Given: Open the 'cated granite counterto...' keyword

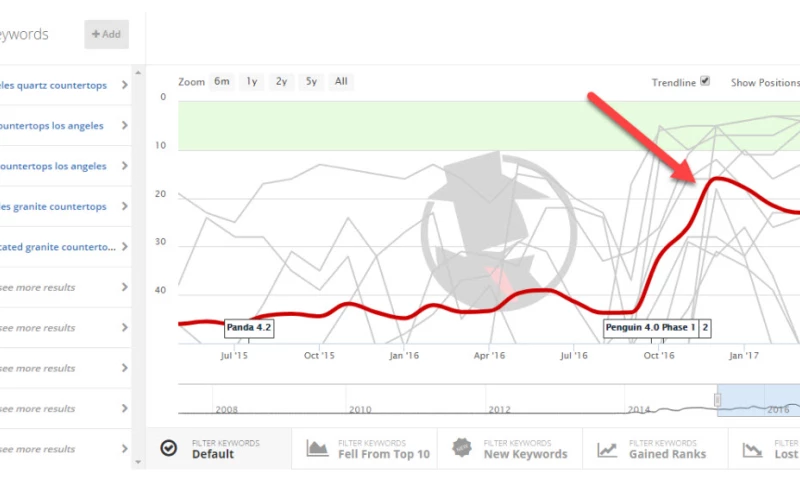Looking at the screenshot, I should point(58,247).
